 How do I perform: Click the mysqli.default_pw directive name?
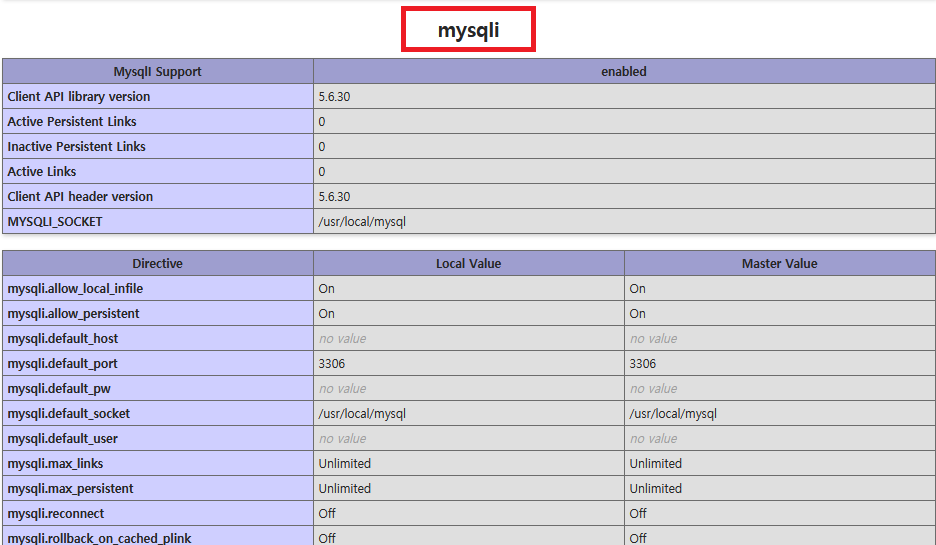(x=59, y=389)
